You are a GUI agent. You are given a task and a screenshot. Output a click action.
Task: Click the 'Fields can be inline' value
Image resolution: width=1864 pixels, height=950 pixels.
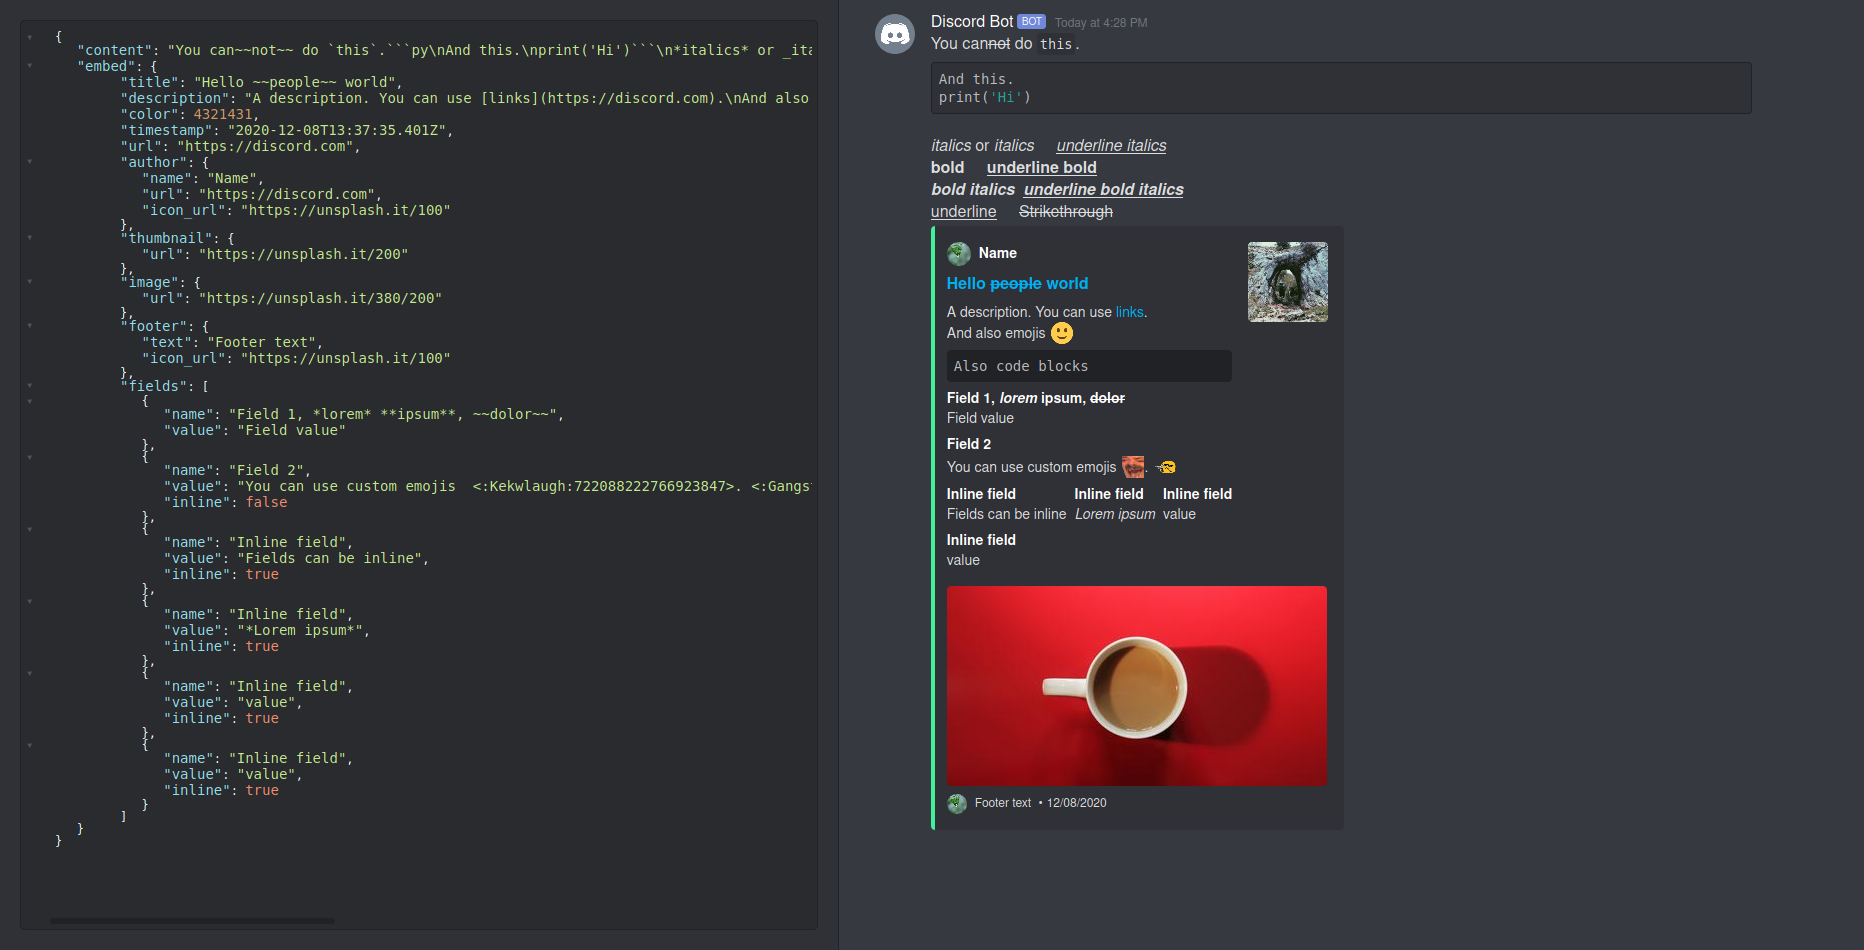click(x=1006, y=514)
